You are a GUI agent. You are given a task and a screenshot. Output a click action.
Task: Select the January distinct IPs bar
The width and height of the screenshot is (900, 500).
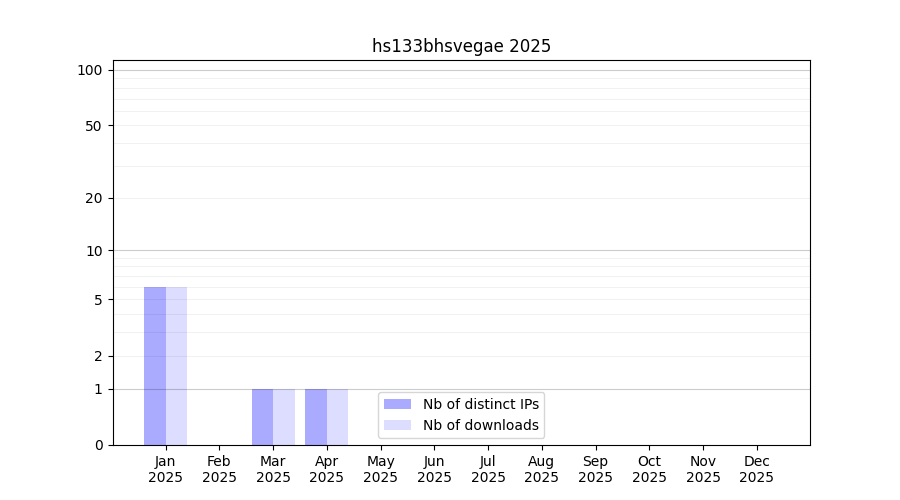point(155,366)
